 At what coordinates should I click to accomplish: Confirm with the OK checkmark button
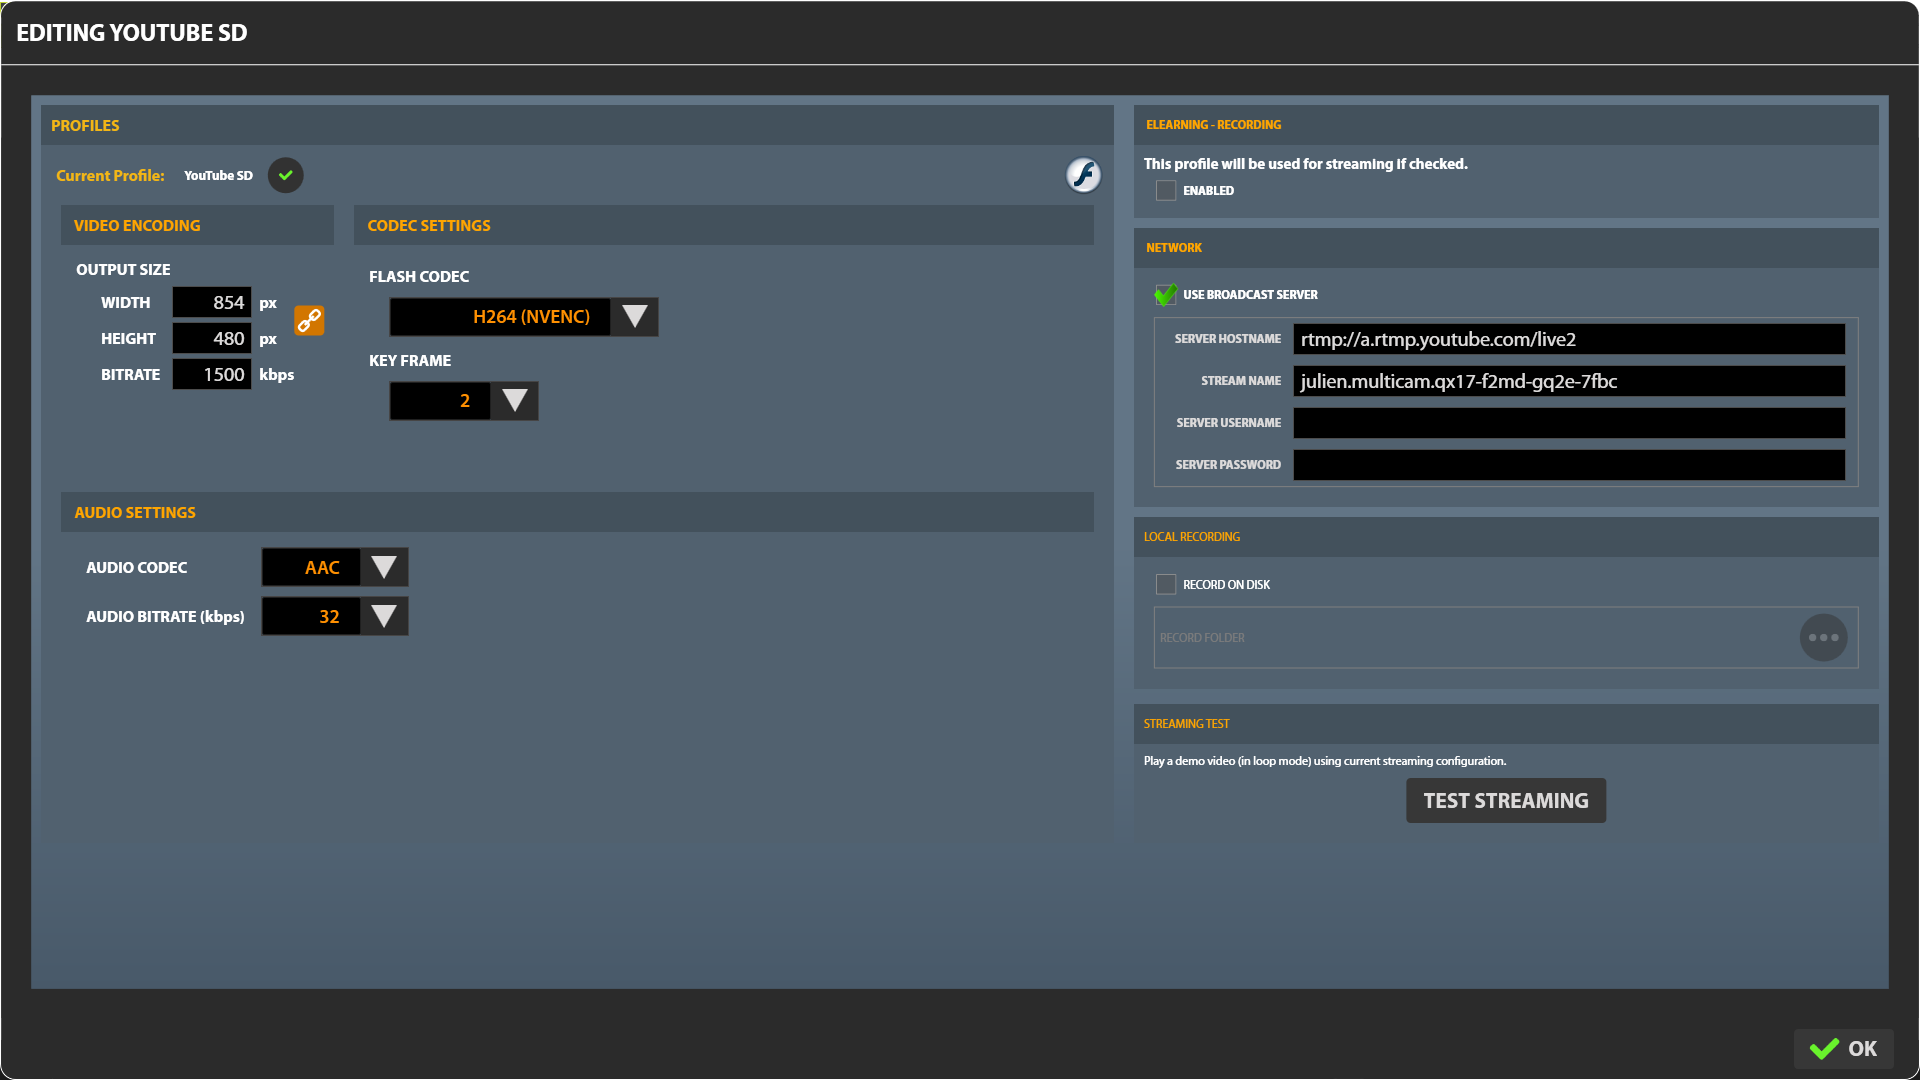pyautogui.click(x=1843, y=1048)
